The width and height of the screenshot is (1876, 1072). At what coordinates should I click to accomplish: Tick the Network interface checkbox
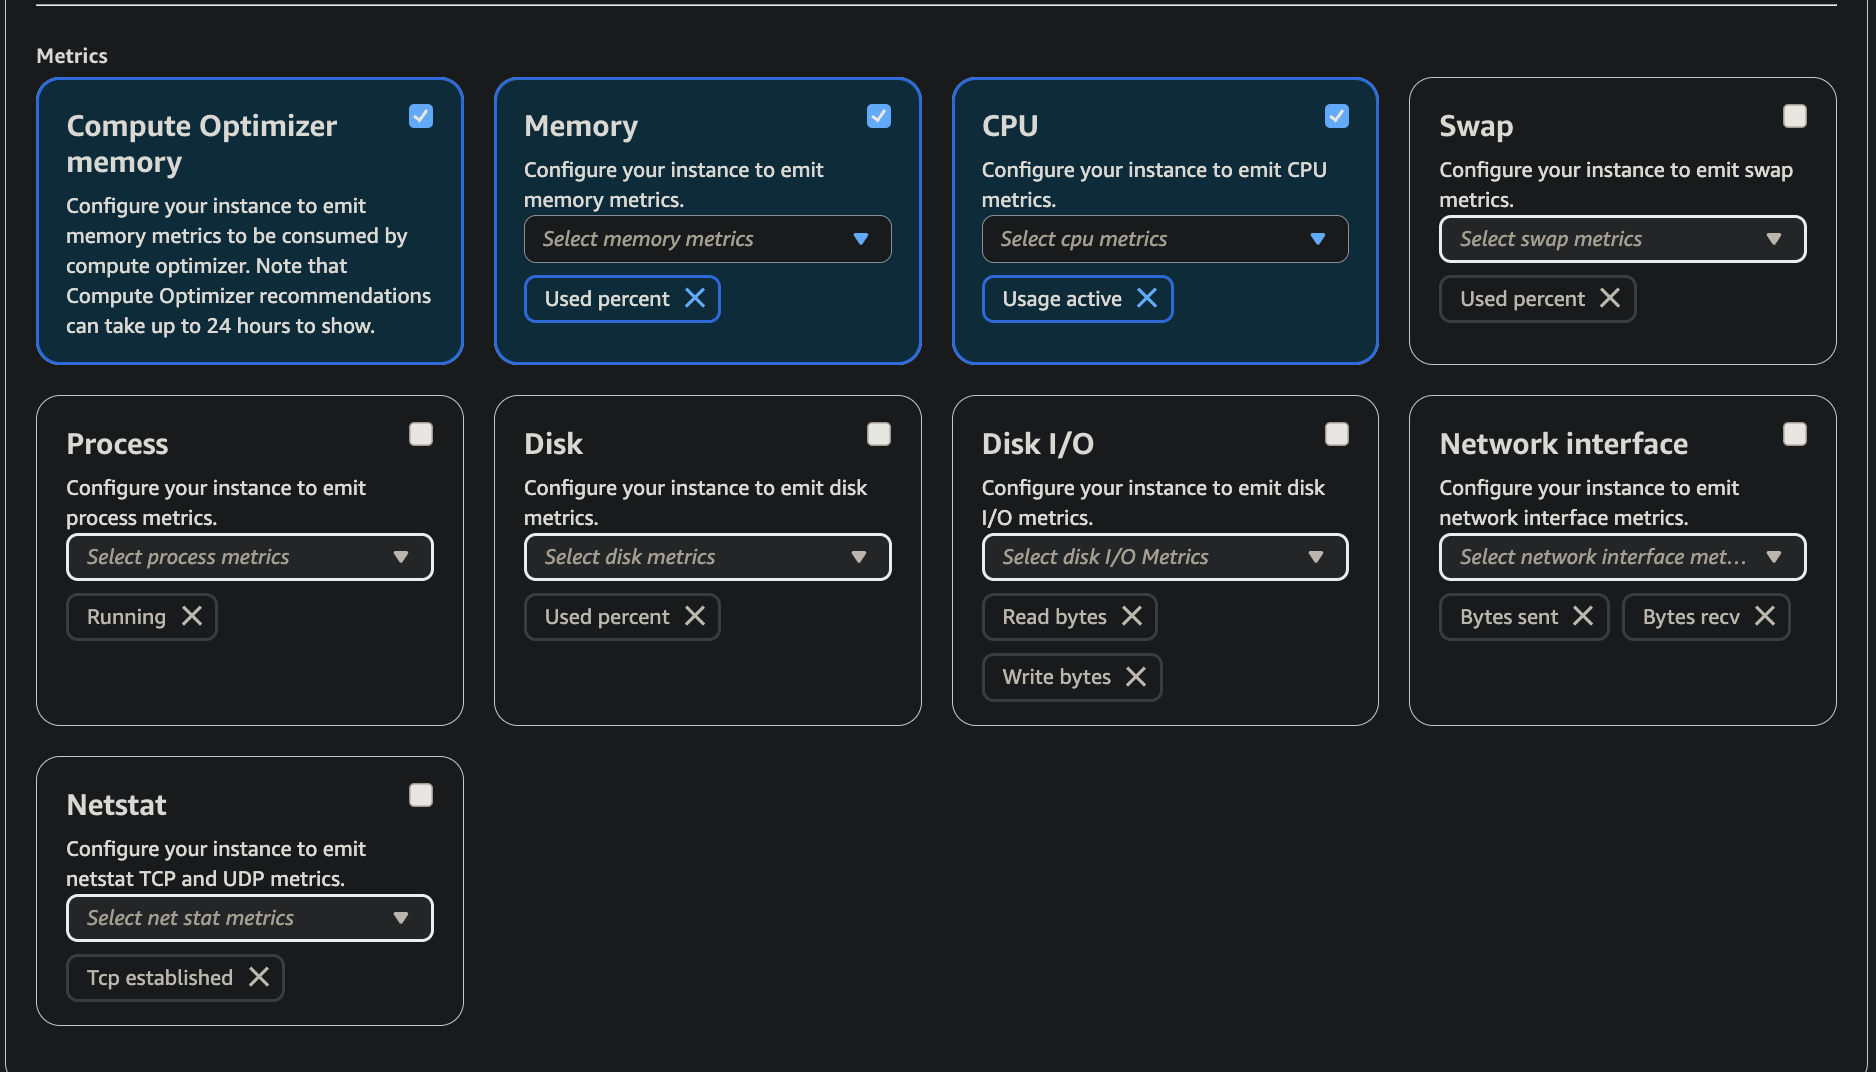(1795, 434)
